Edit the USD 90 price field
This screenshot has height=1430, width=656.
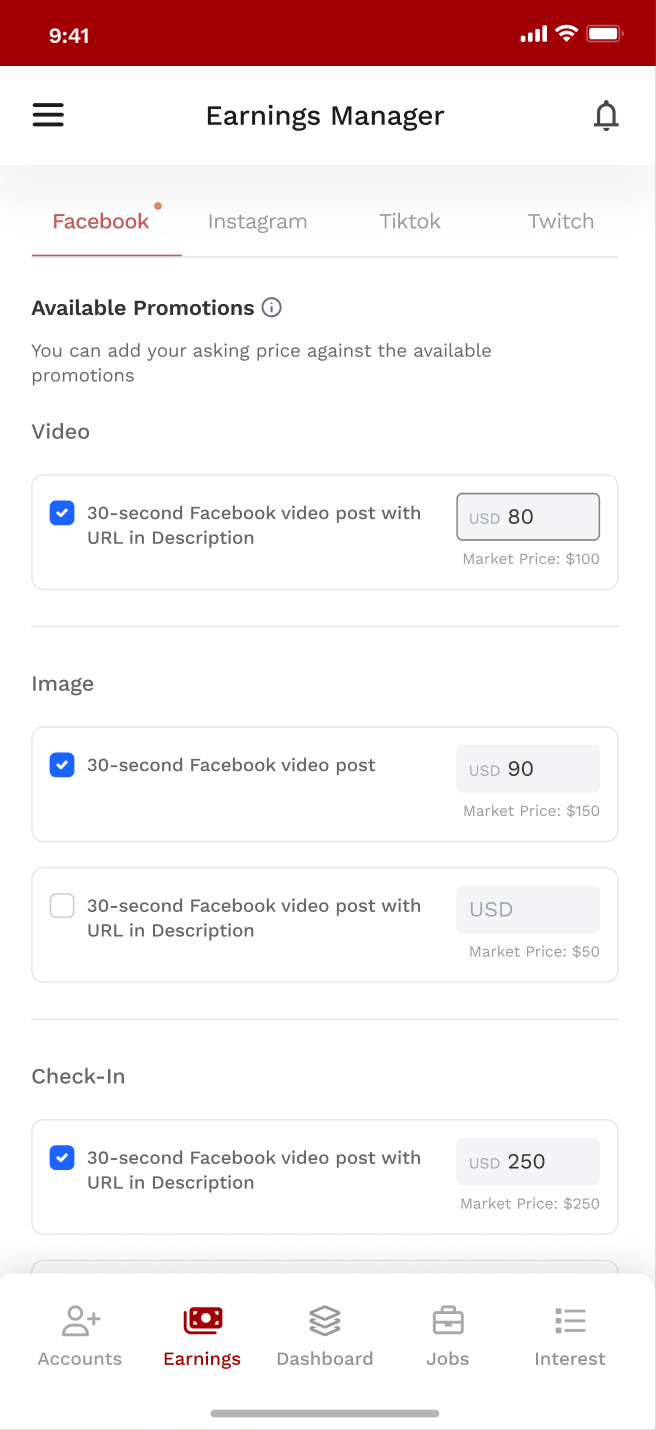tap(528, 769)
